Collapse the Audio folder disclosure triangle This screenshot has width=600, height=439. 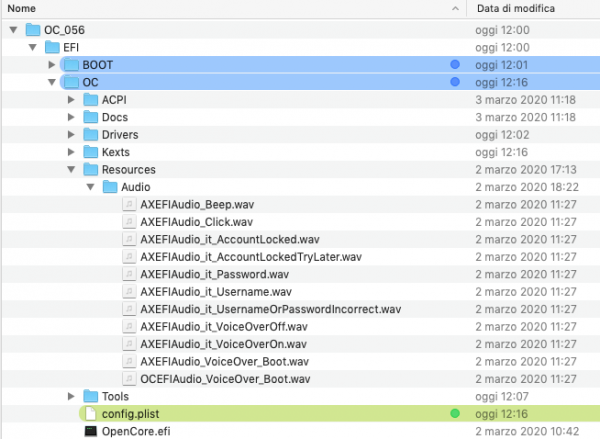coord(90,187)
